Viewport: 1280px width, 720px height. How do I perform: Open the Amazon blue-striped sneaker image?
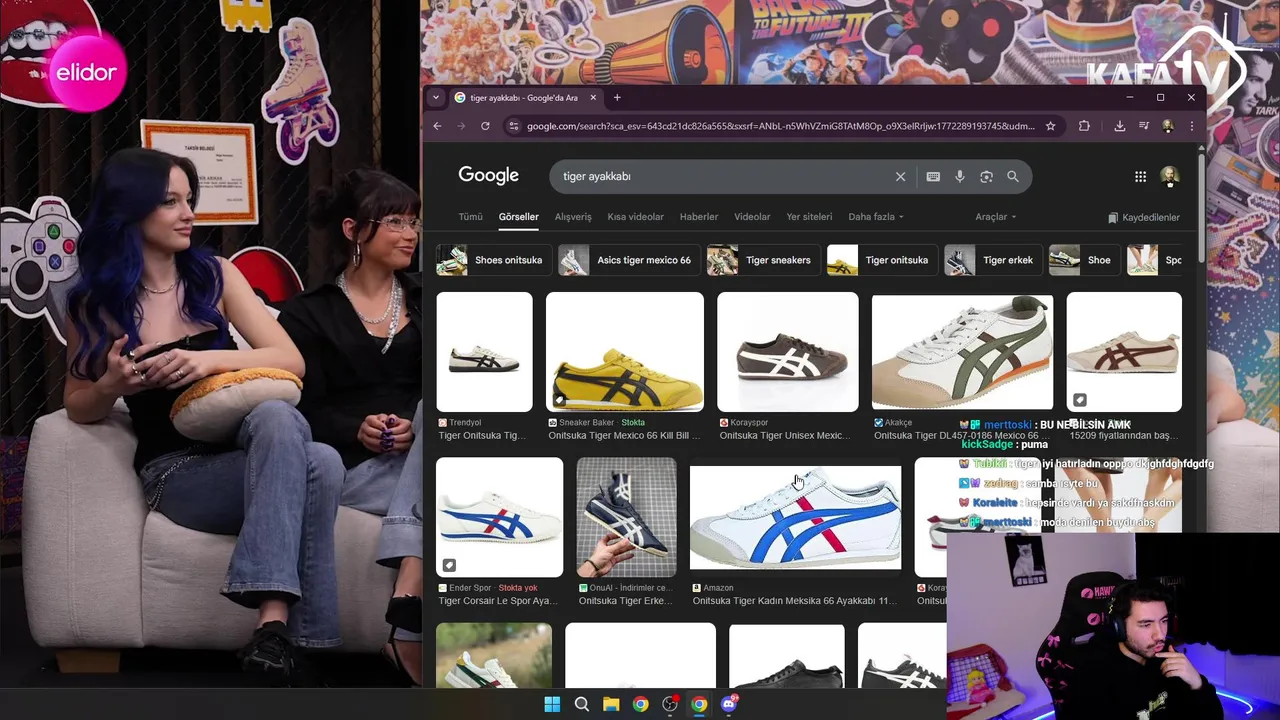tap(795, 517)
